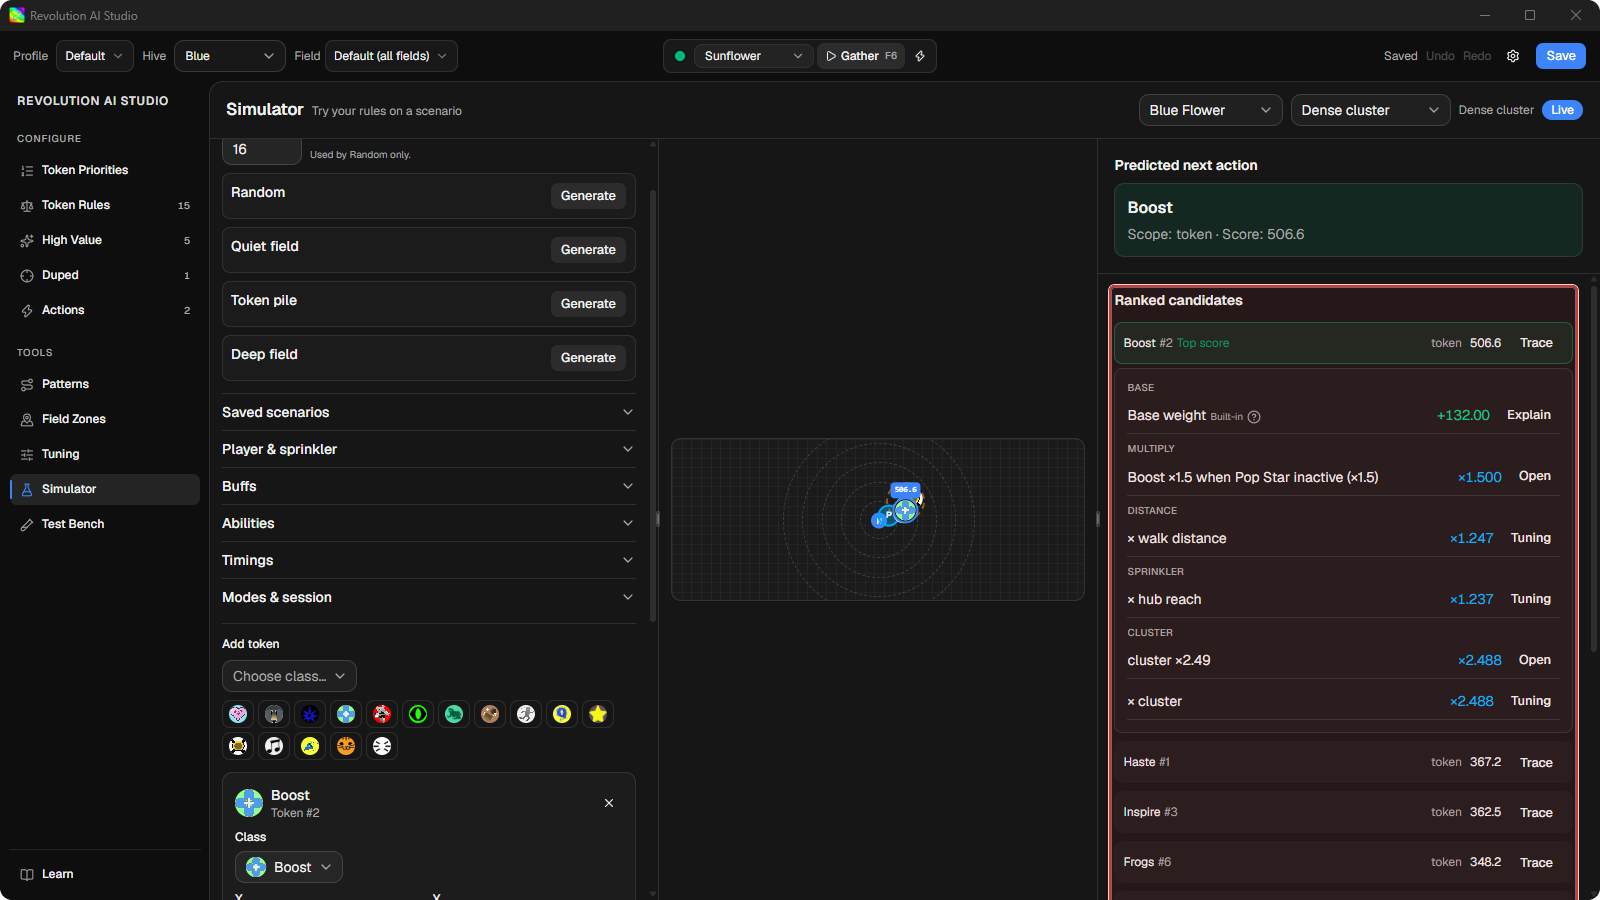This screenshot has width=1600, height=900.
Task: Click the lightning bolt icon next to Gather
Action: click(920, 56)
